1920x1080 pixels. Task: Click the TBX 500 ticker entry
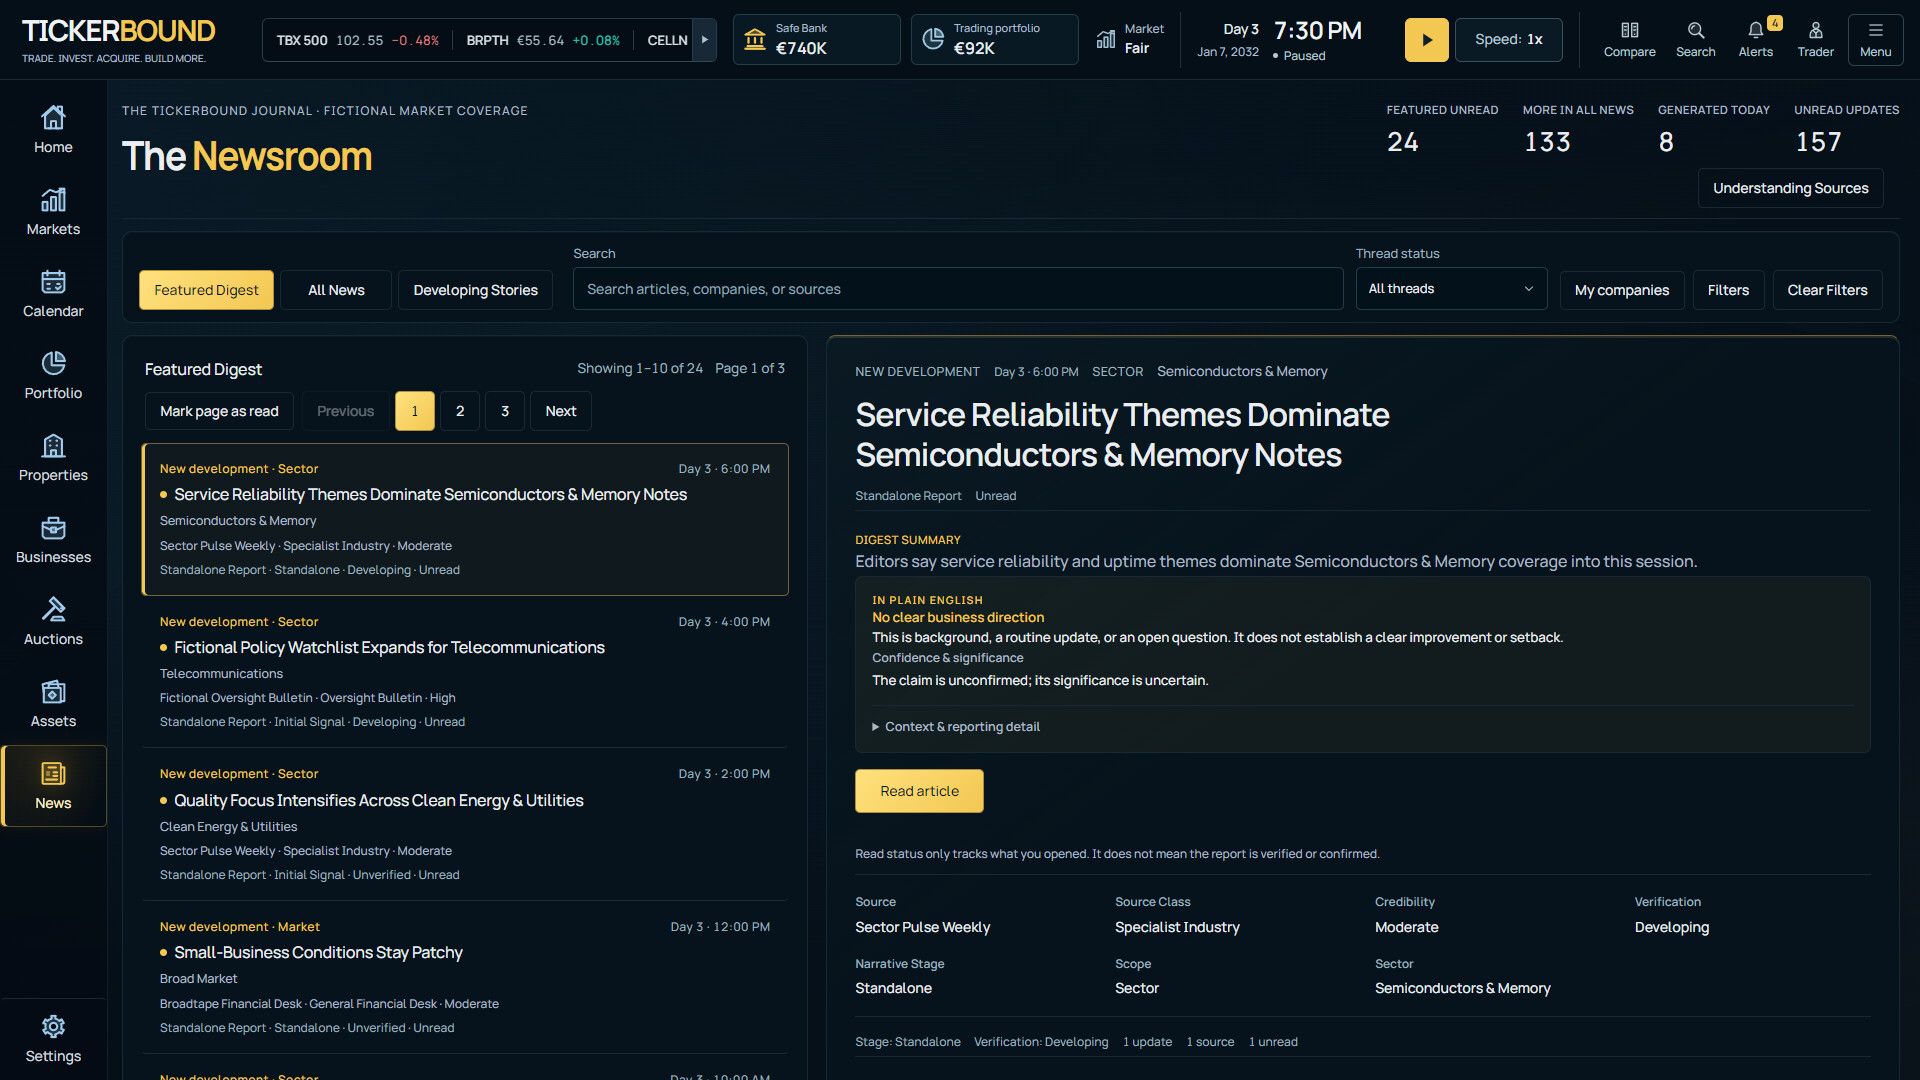coord(357,40)
